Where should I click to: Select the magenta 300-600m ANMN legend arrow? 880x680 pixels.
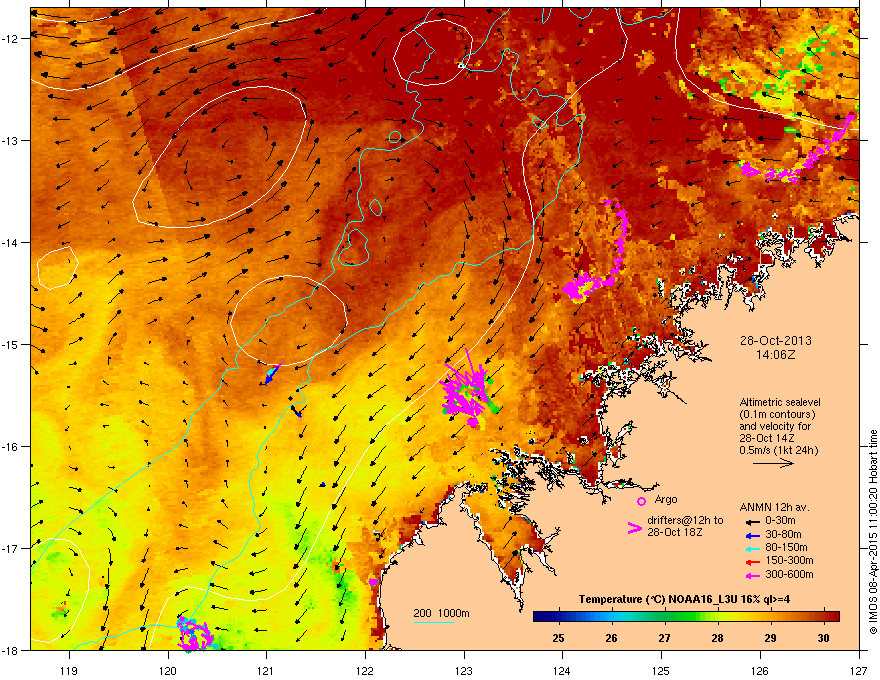[752, 575]
